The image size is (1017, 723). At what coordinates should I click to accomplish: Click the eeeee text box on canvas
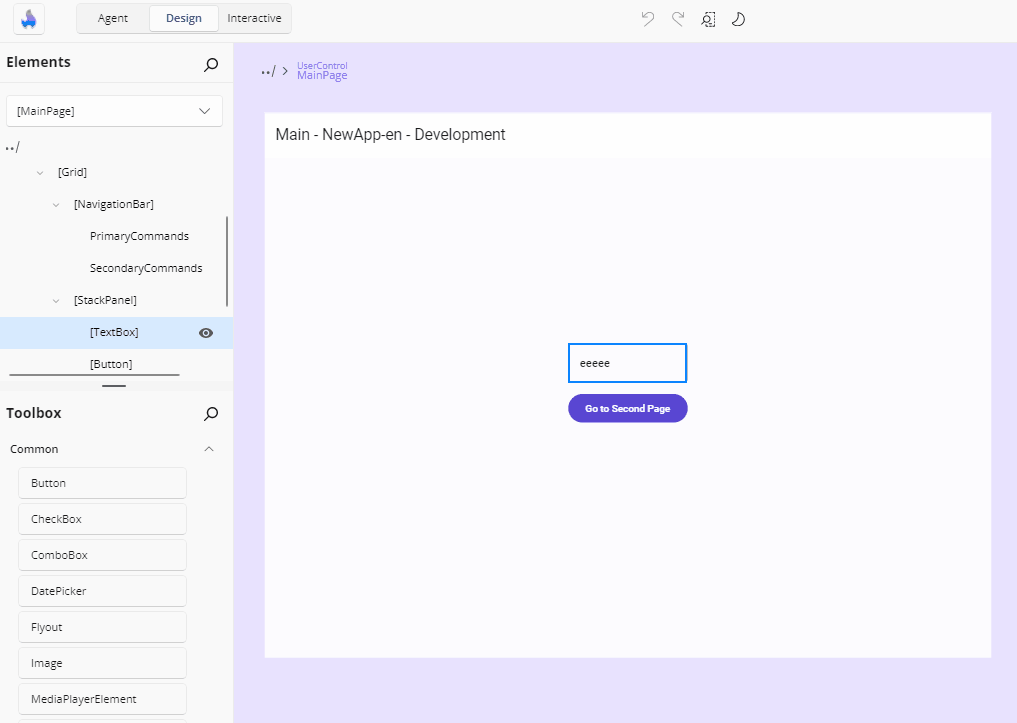[x=627, y=363]
